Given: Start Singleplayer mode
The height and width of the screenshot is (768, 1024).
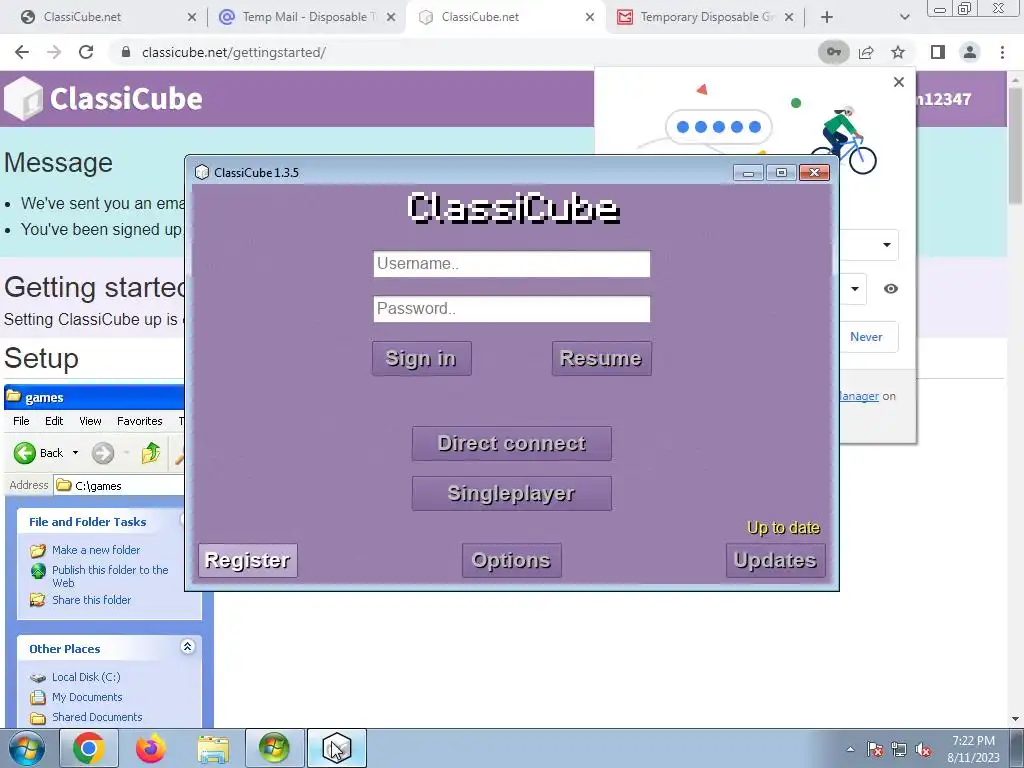Looking at the screenshot, I should click(511, 493).
